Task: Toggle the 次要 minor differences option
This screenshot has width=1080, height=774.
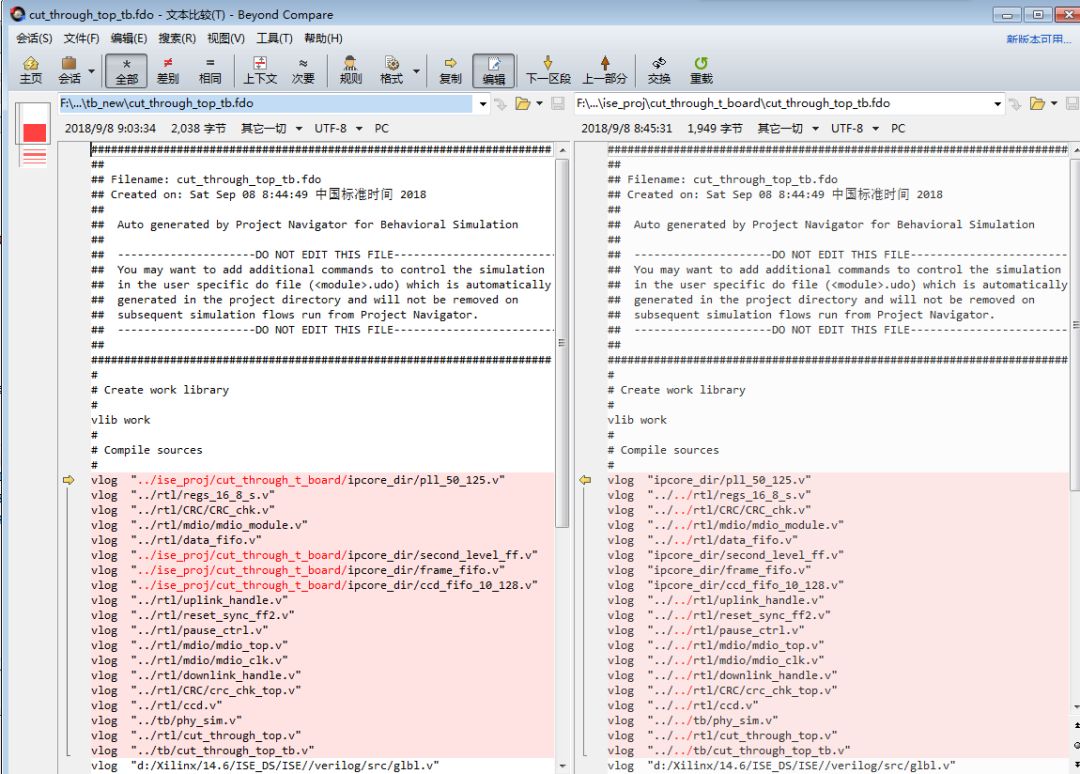Action: 303,70
